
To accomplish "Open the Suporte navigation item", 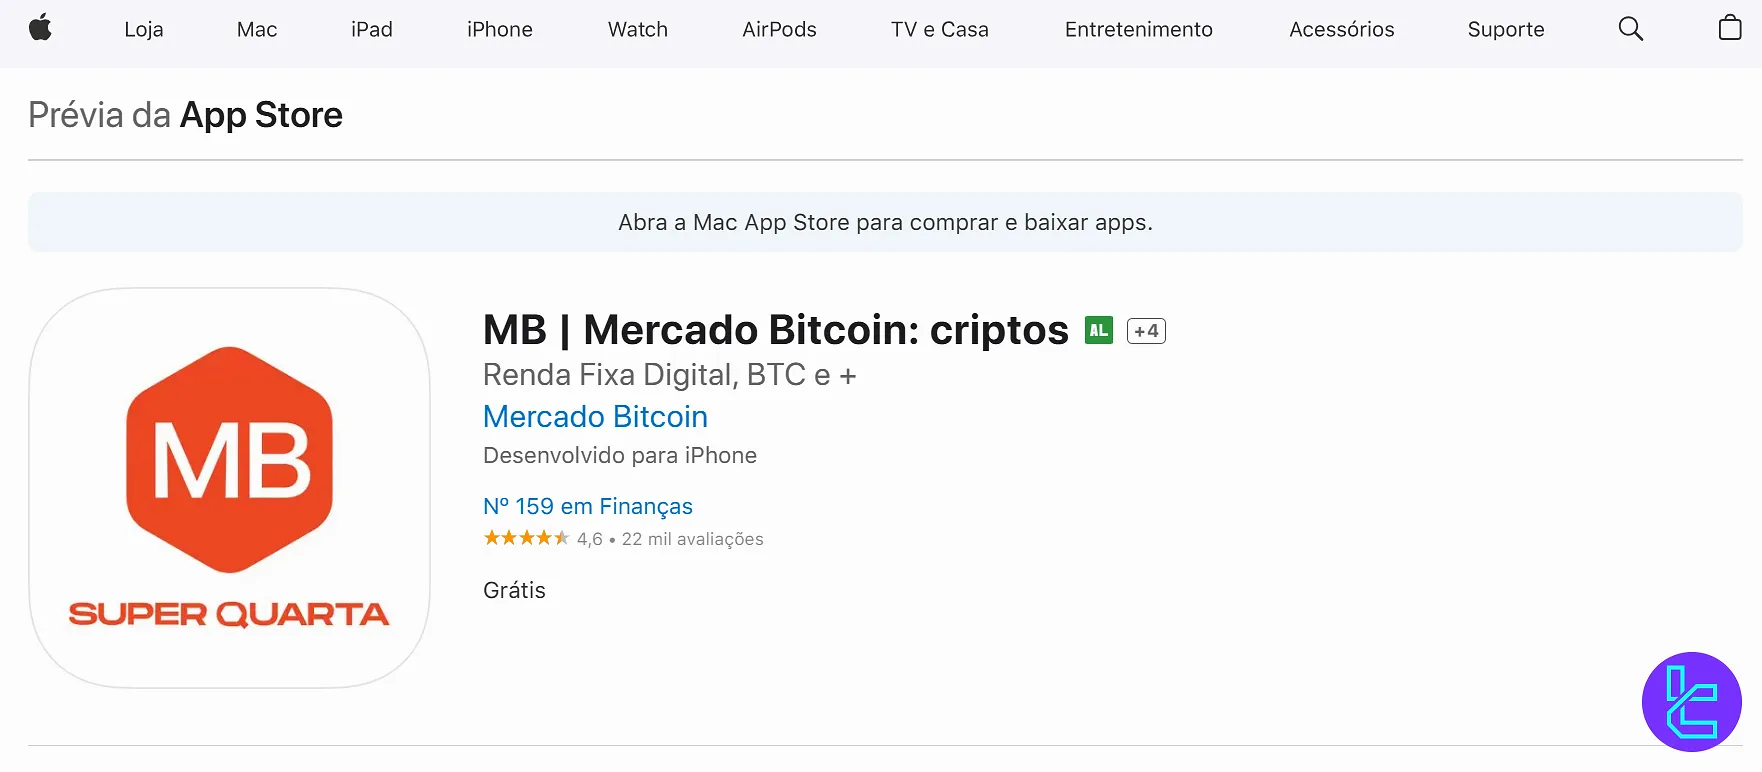I will click(x=1506, y=30).
